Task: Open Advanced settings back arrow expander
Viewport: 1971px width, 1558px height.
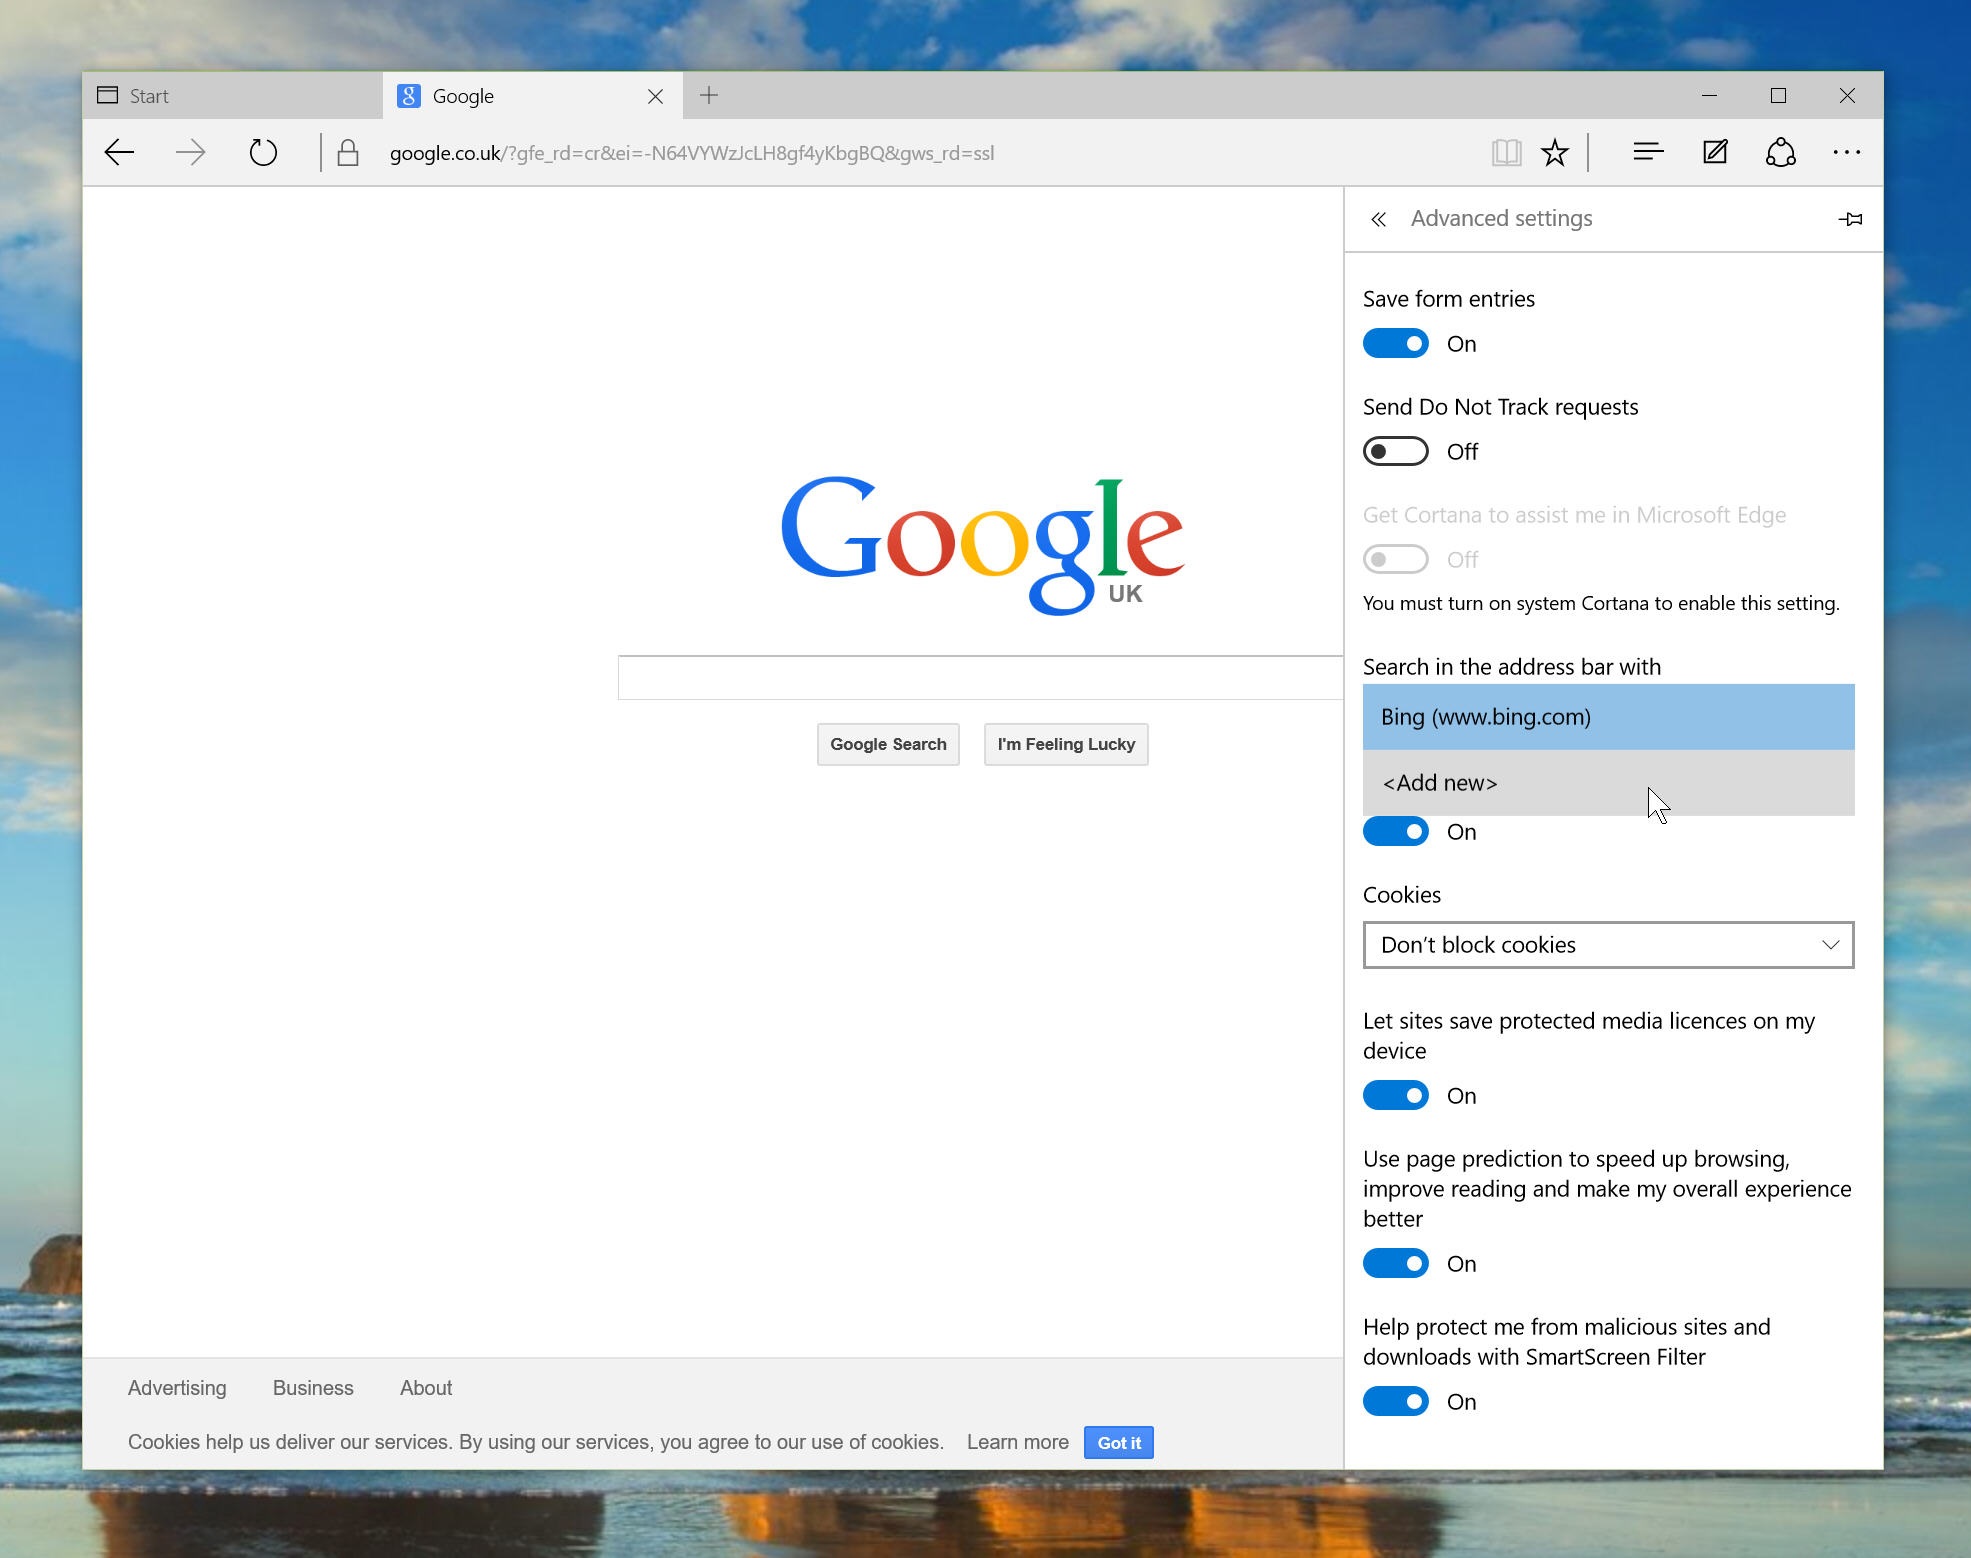Action: click(1376, 219)
